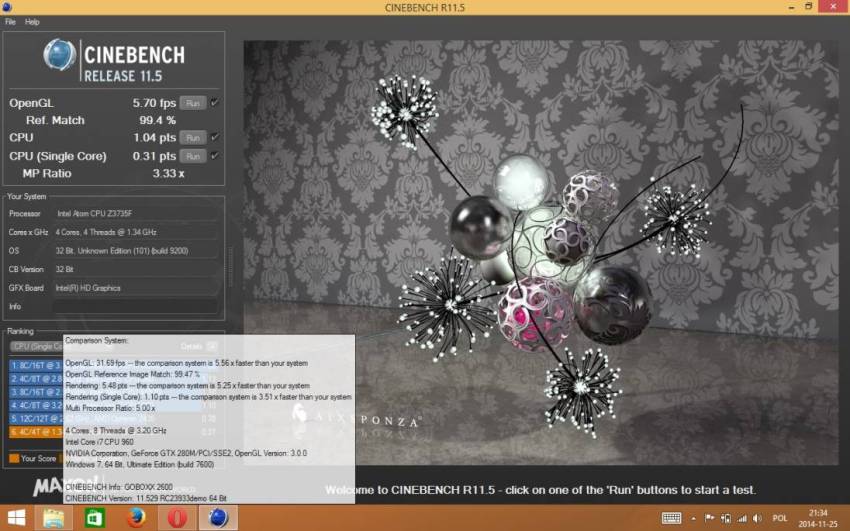Click the battery power tray icon
The width and height of the screenshot is (850, 531).
tap(726, 518)
